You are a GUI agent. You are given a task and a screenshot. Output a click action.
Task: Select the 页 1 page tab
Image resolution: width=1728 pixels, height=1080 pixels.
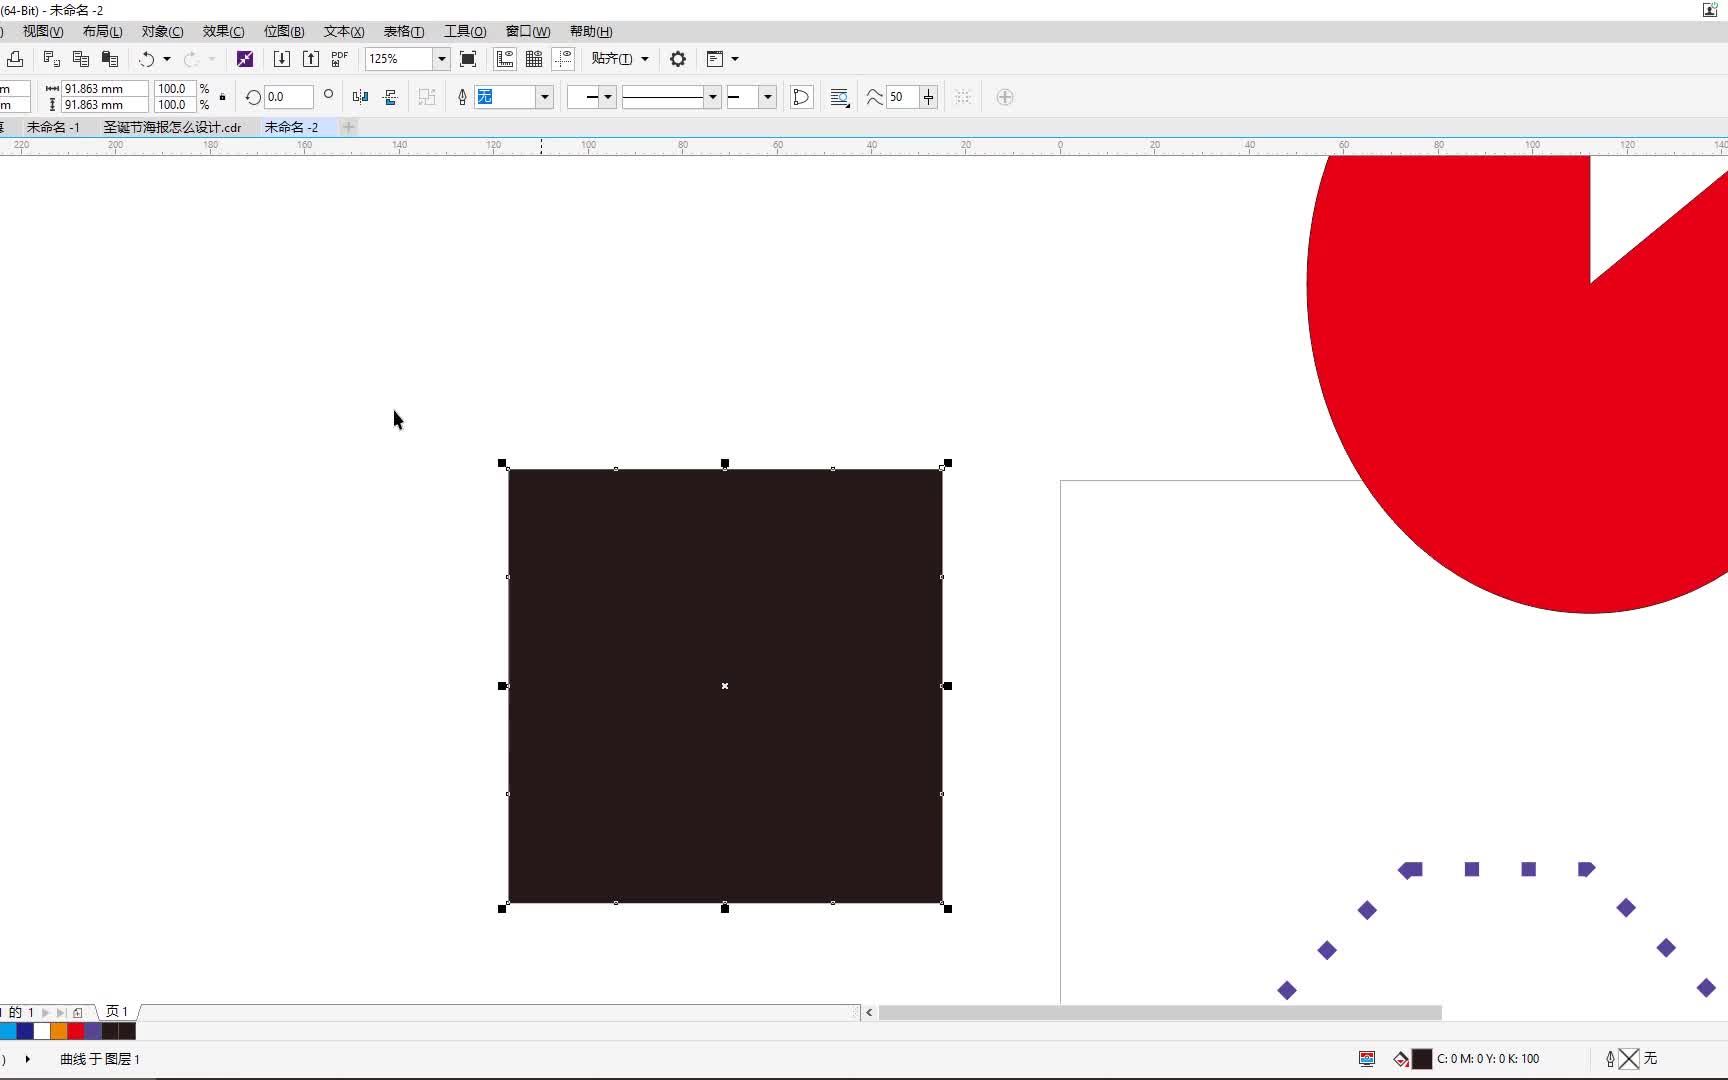coord(117,1012)
